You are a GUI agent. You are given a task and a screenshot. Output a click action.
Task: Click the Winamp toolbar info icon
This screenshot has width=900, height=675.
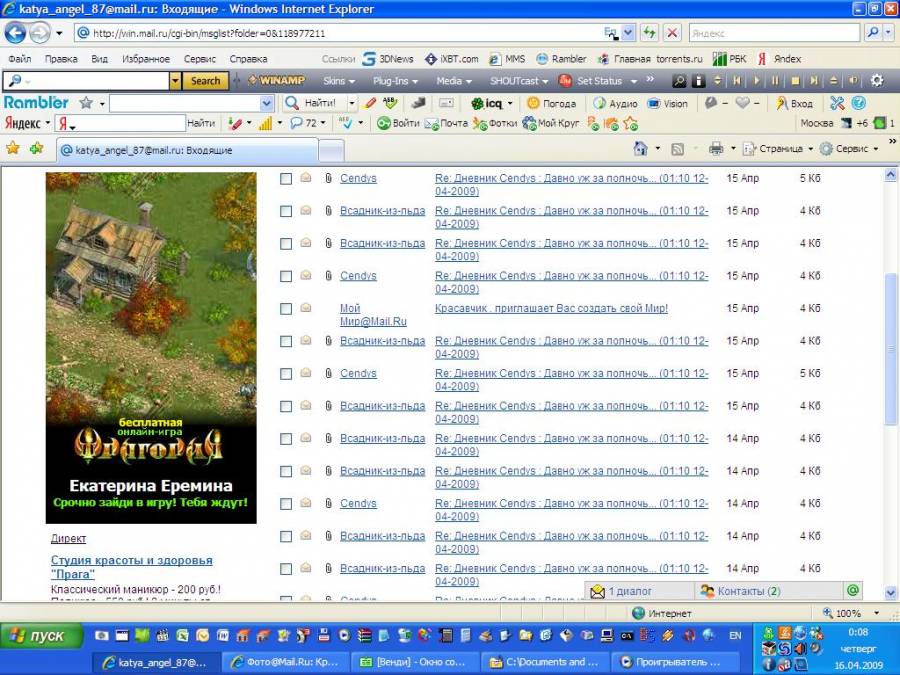tap(698, 81)
